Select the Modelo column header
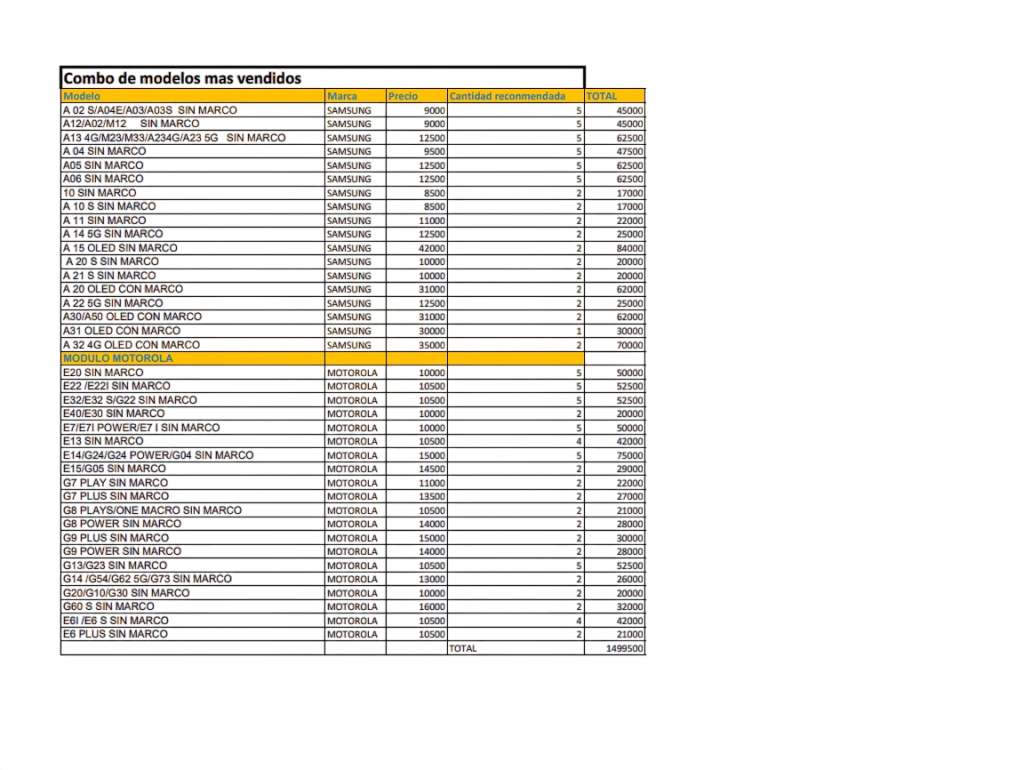 (x=82, y=96)
